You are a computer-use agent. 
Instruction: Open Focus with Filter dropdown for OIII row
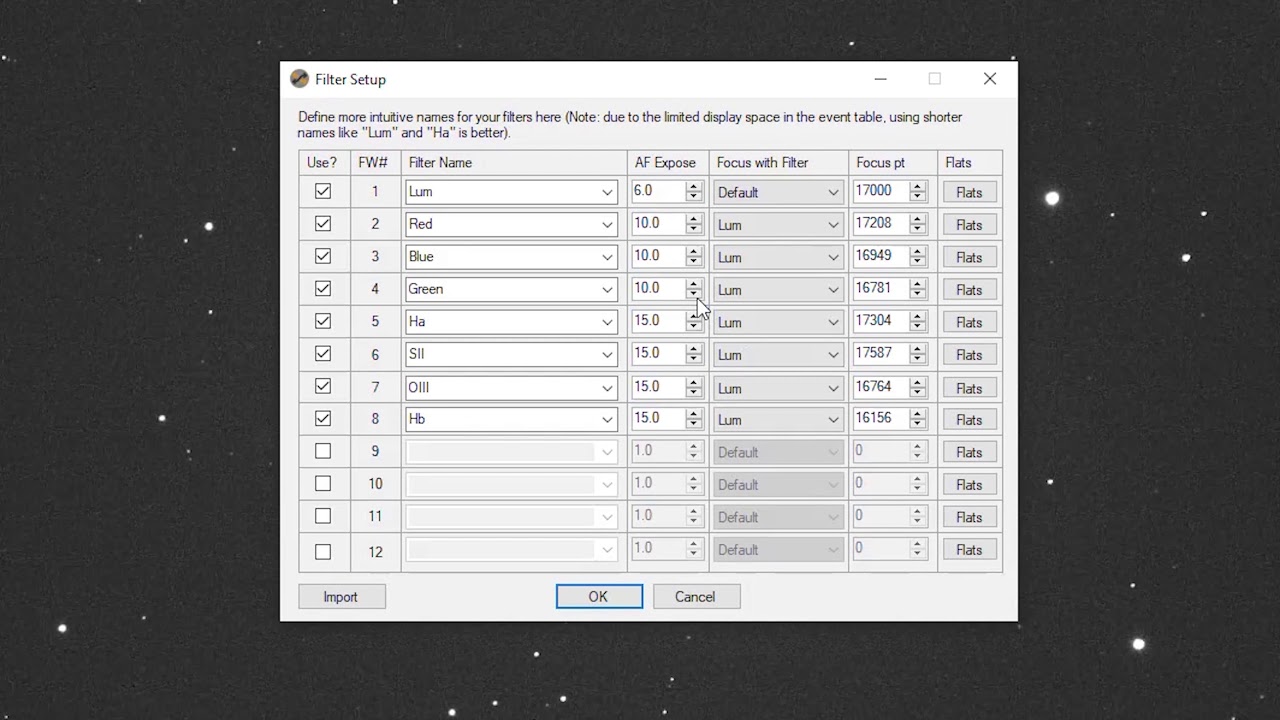(778, 388)
